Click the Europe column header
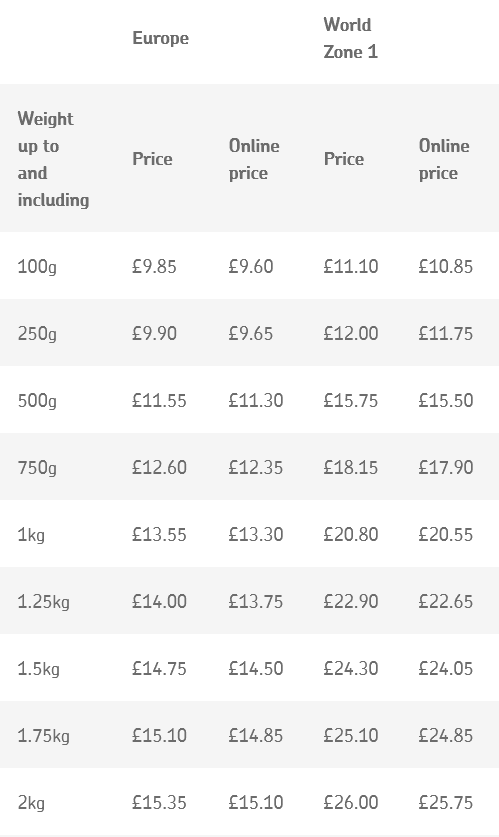The width and height of the screenshot is (499, 837). click(160, 38)
